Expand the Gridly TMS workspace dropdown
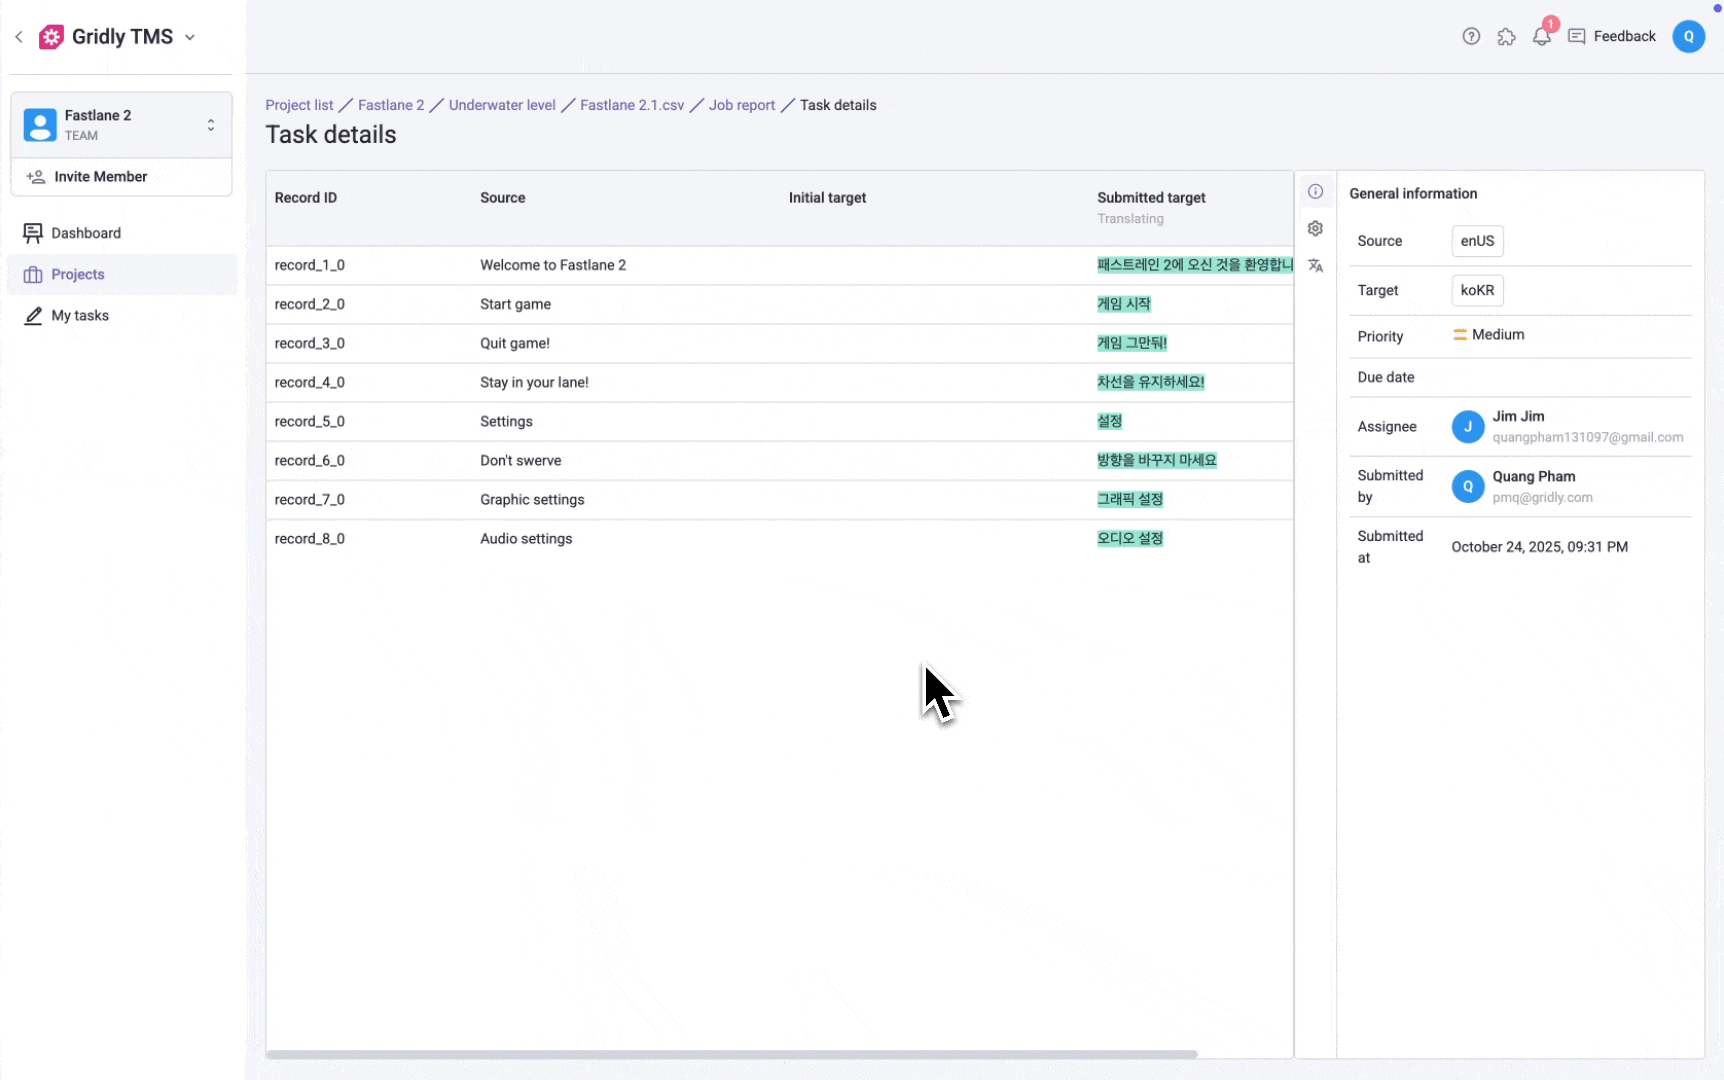The height and width of the screenshot is (1080, 1724). pyautogui.click(x=190, y=37)
